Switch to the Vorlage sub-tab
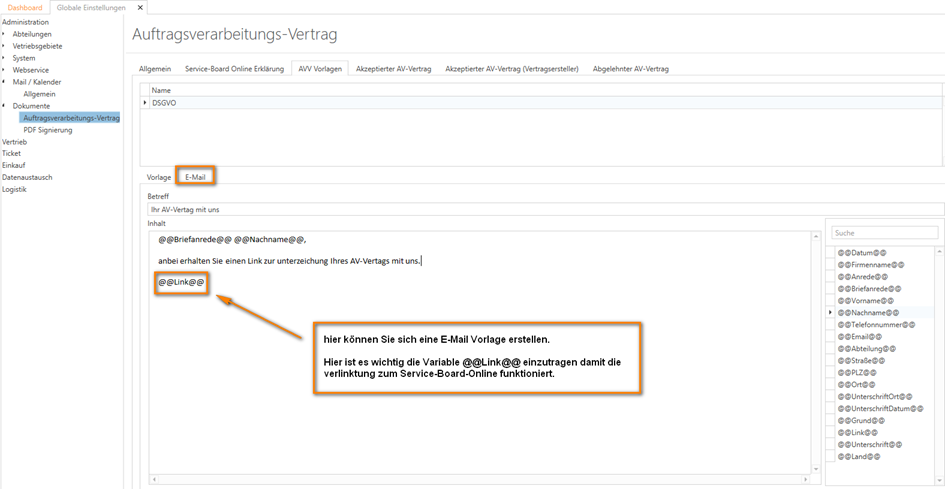This screenshot has height=489, width=945. click(158, 177)
